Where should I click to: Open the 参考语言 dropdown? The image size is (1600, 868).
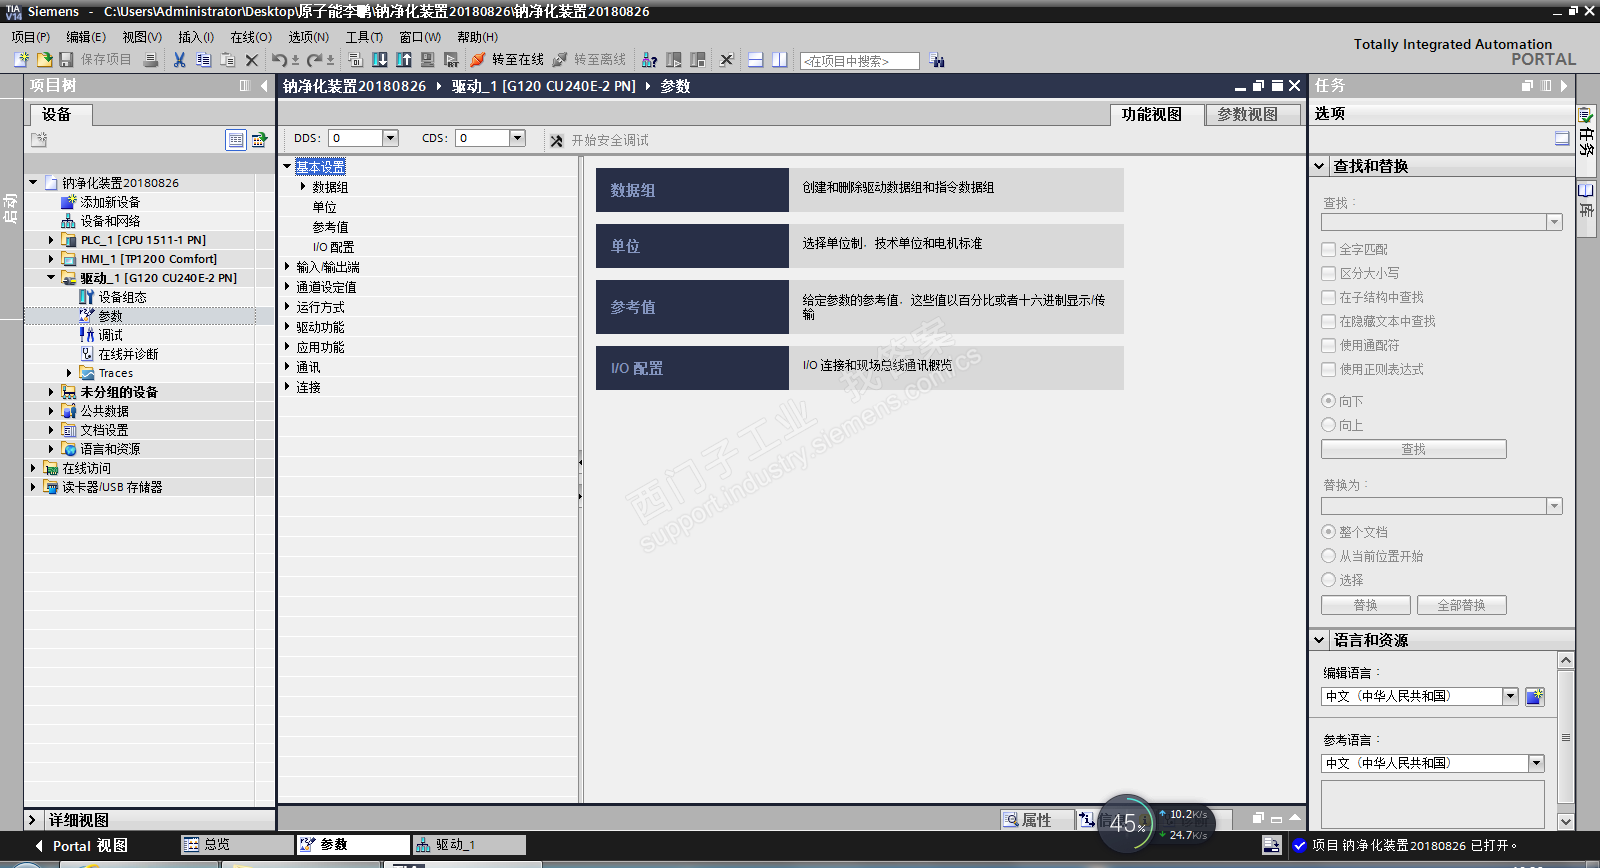[1536, 763]
